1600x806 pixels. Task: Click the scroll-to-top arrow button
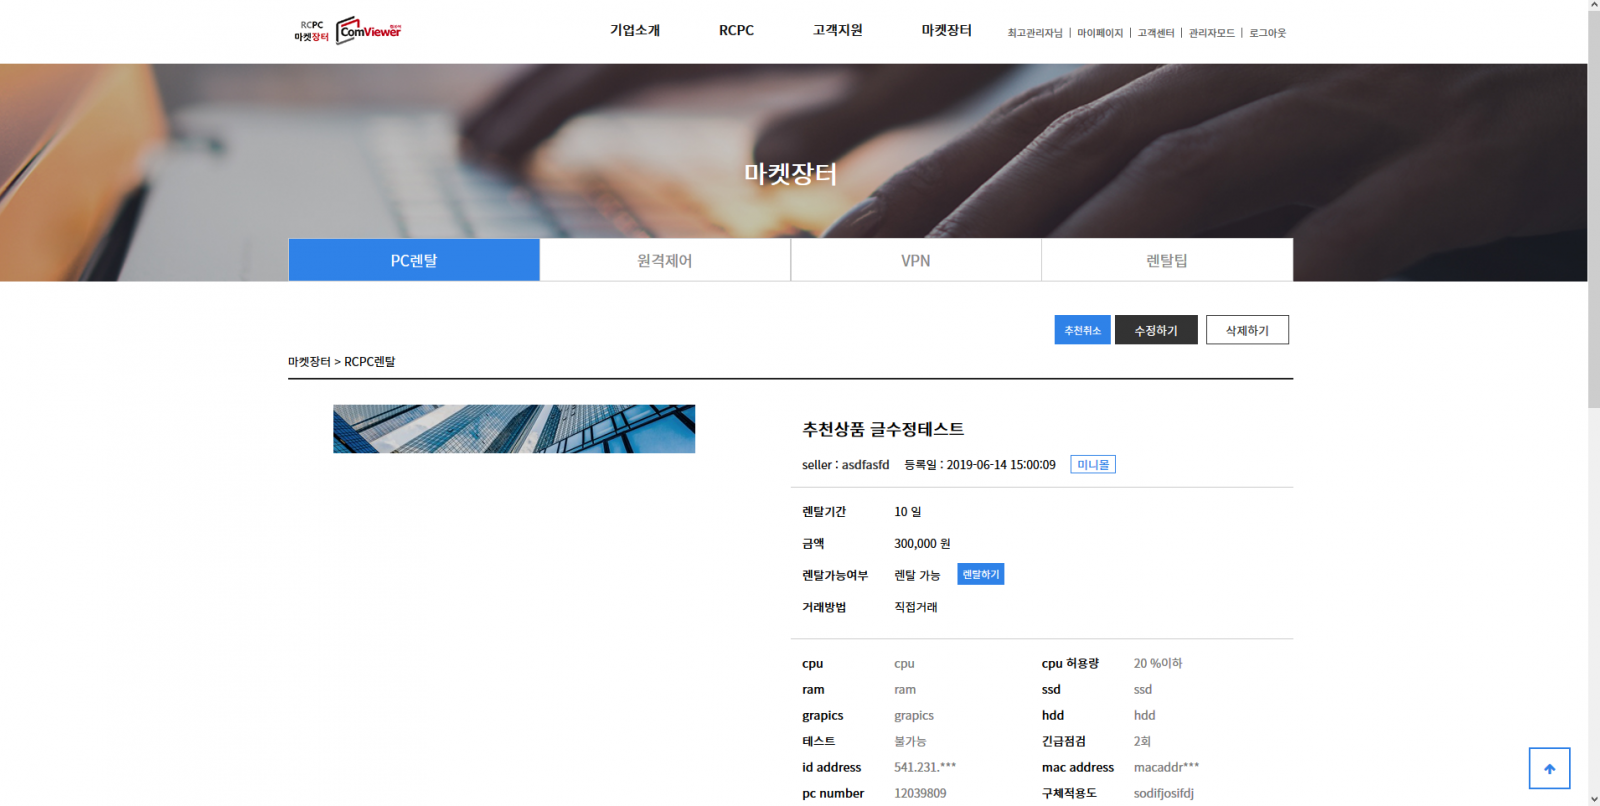tap(1549, 768)
